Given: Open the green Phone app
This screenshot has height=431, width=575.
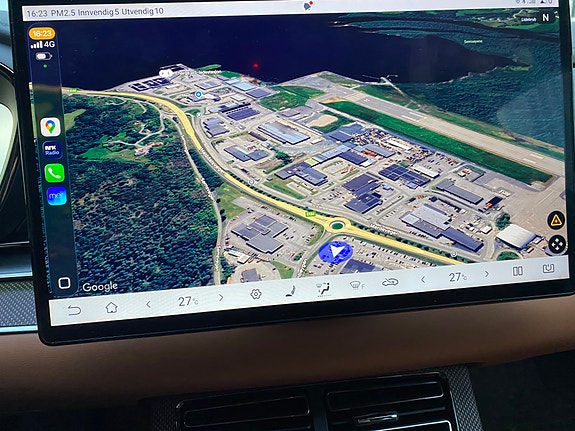Looking at the screenshot, I should [x=55, y=173].
